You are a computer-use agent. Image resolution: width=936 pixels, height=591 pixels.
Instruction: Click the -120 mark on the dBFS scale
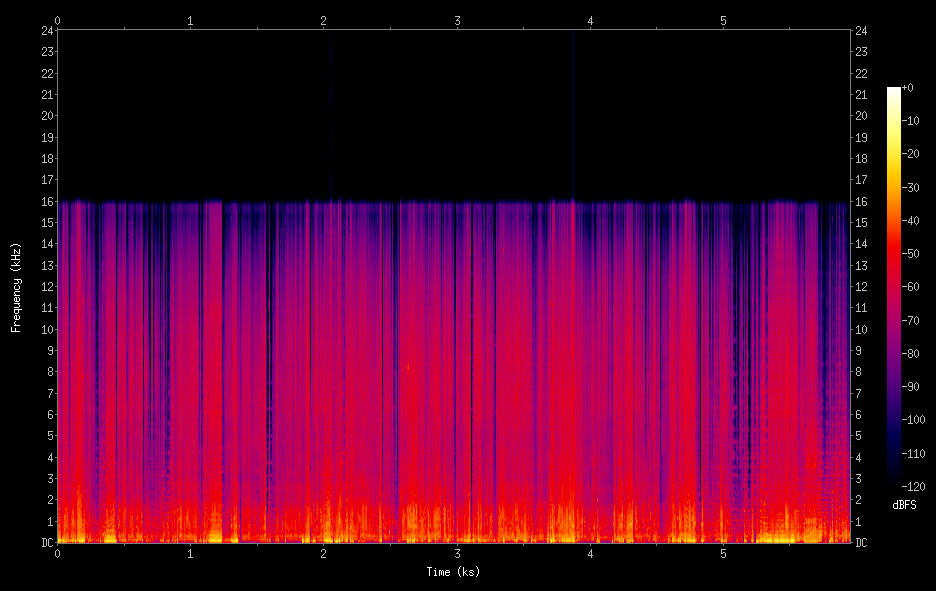(x=911, y=487)
